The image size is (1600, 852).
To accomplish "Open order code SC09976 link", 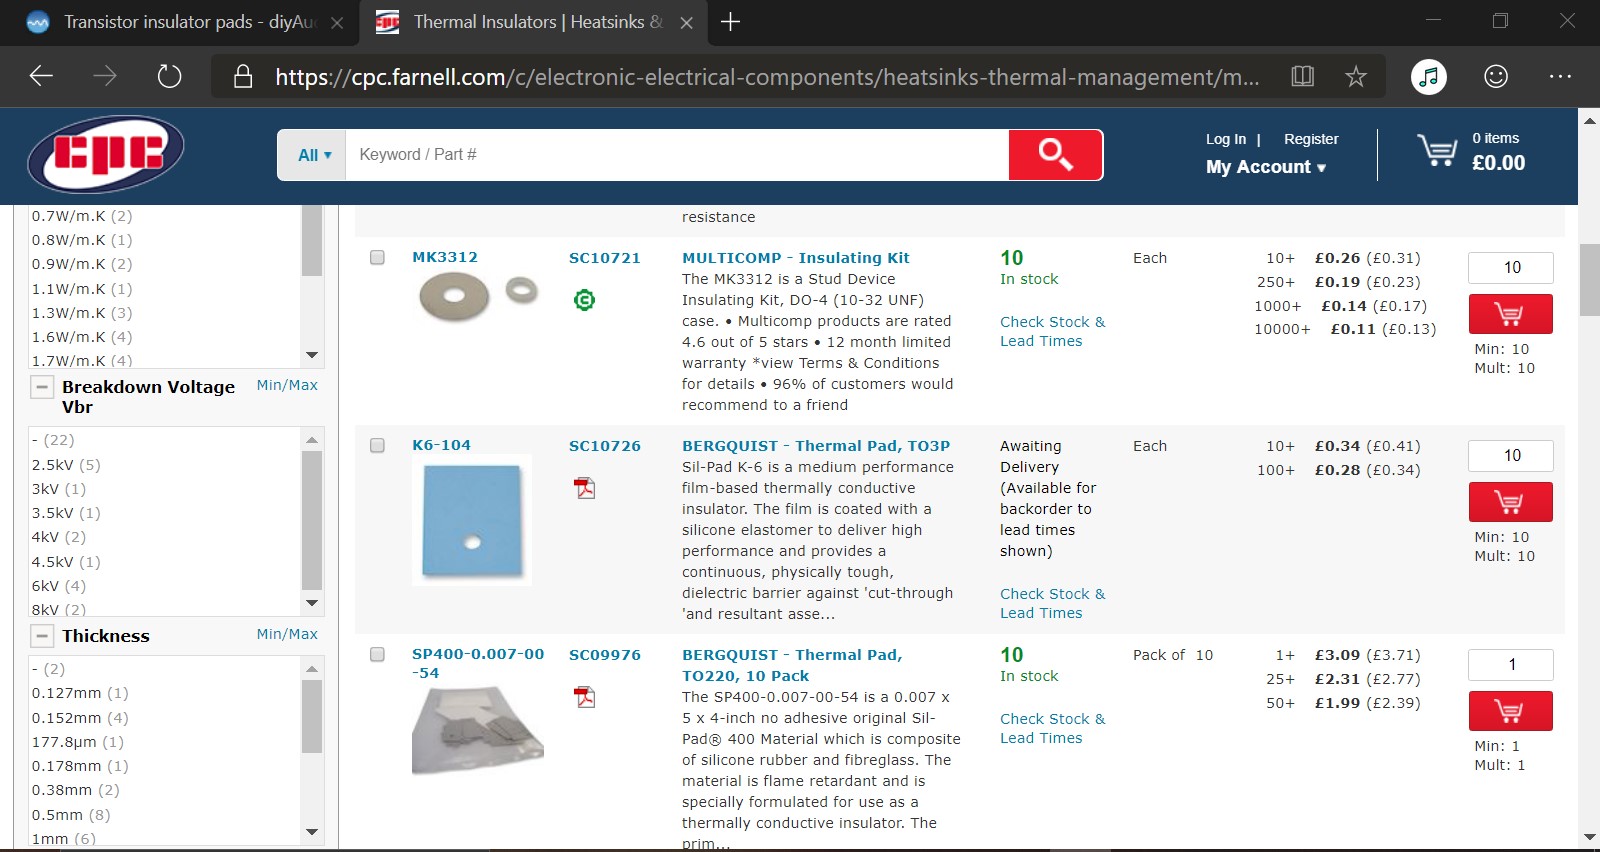I will [604, 655].
